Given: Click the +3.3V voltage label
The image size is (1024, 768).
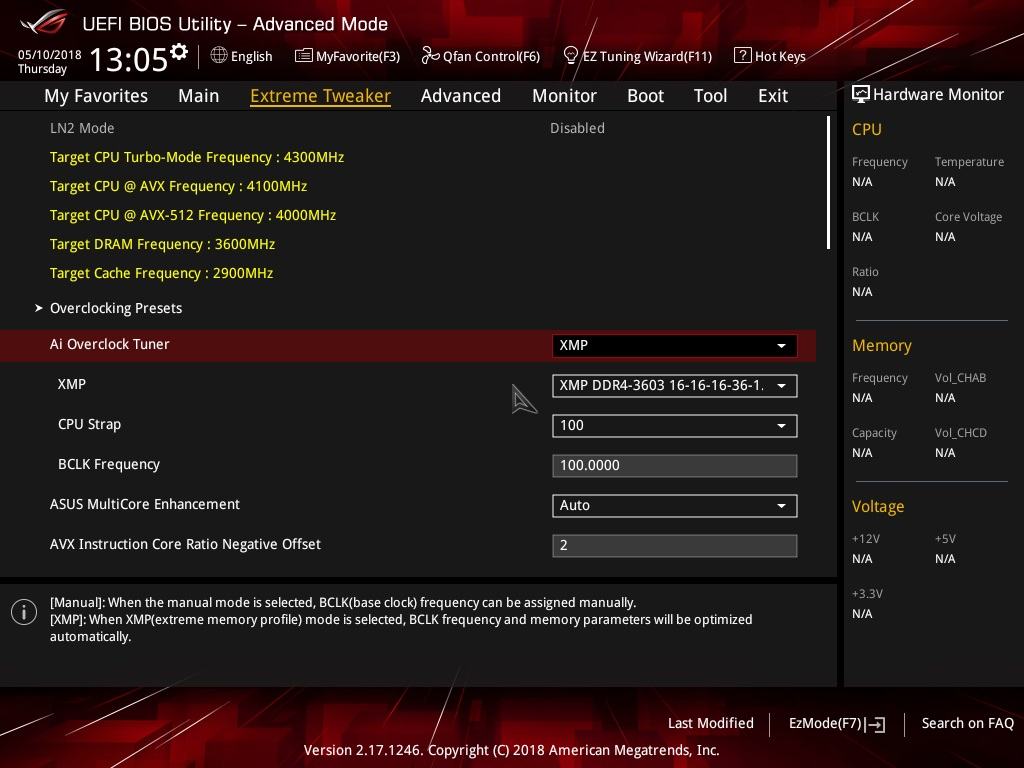Looking at the screenshot, I should 867,594.
